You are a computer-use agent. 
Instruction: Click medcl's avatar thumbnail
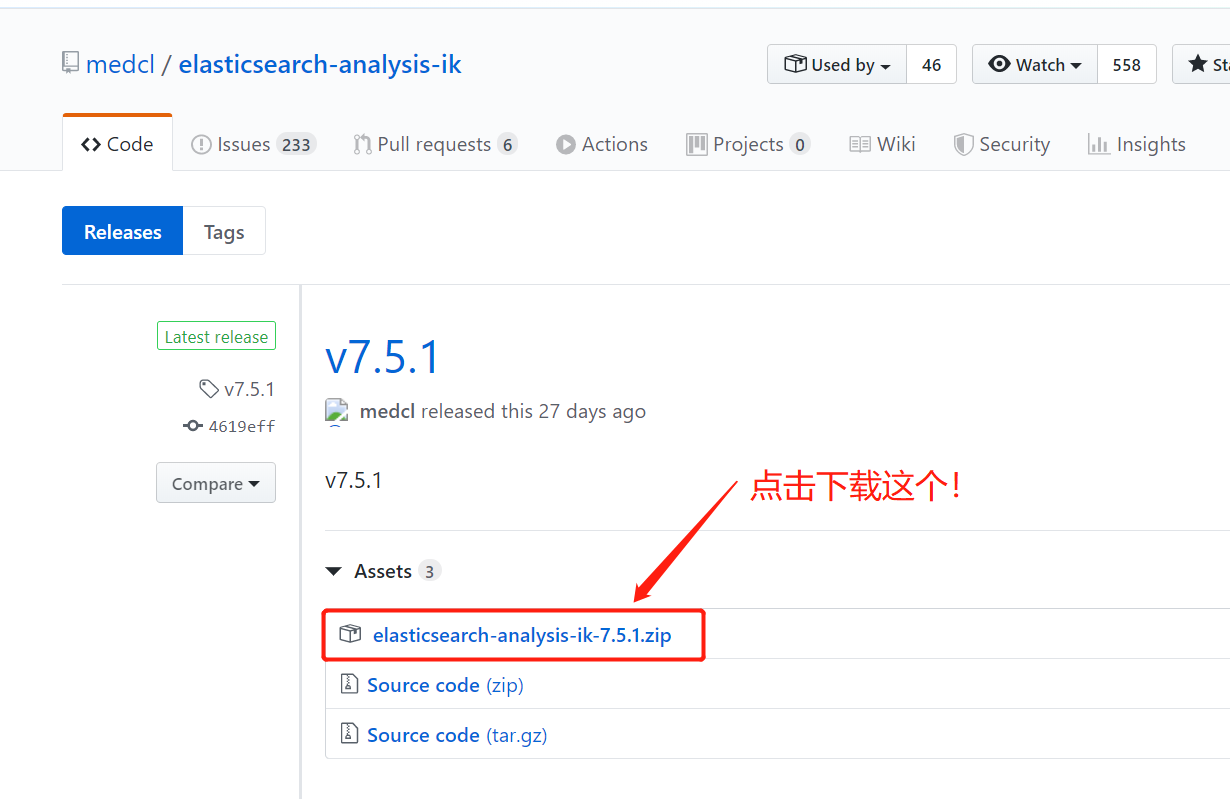pos(337,411)
